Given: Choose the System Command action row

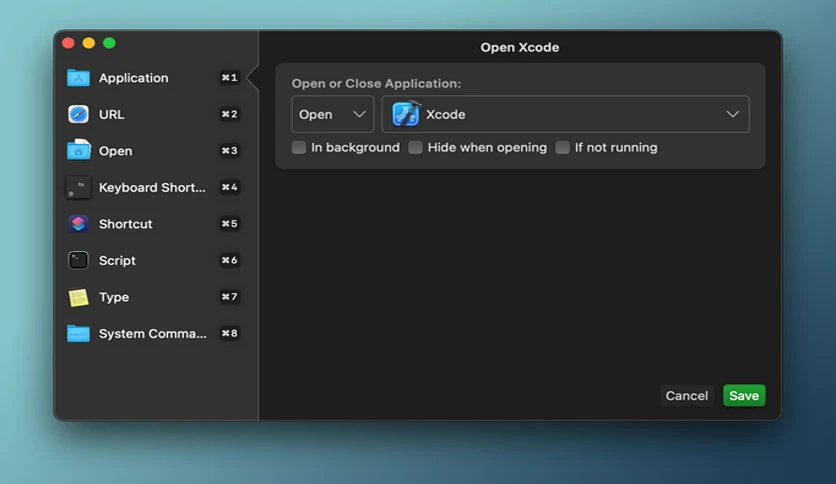Looking at the screenshot, I should pyautogui.click(x=155, y=333).
